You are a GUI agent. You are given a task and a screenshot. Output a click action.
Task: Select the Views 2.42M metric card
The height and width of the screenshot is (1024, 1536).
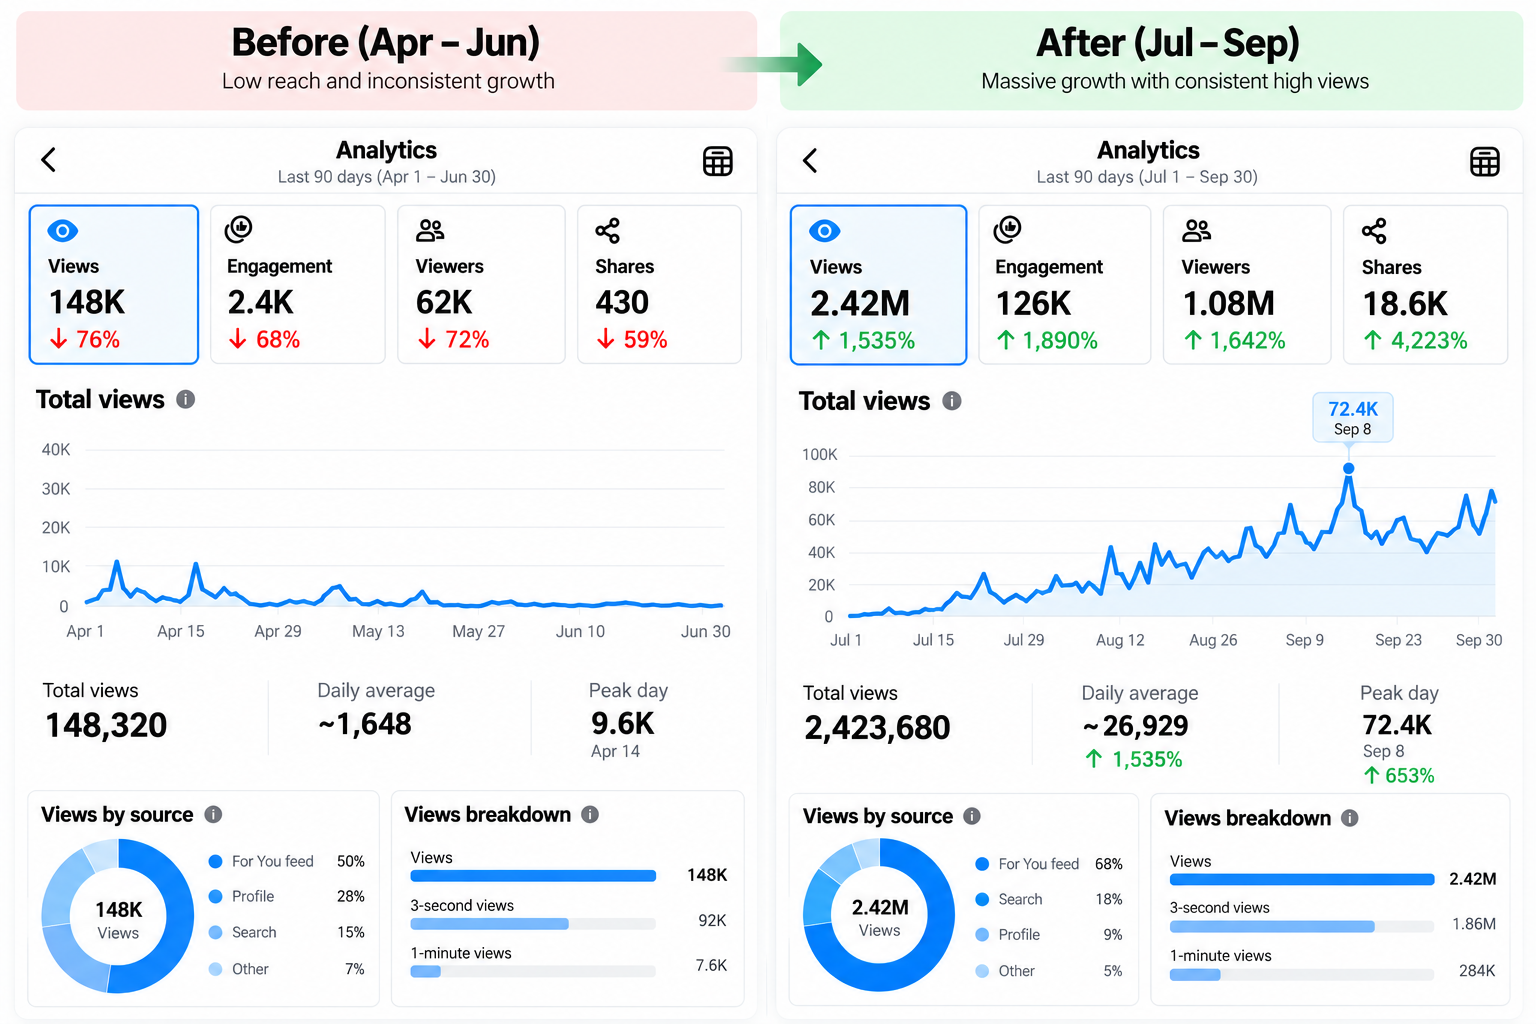tap(878, 285)
